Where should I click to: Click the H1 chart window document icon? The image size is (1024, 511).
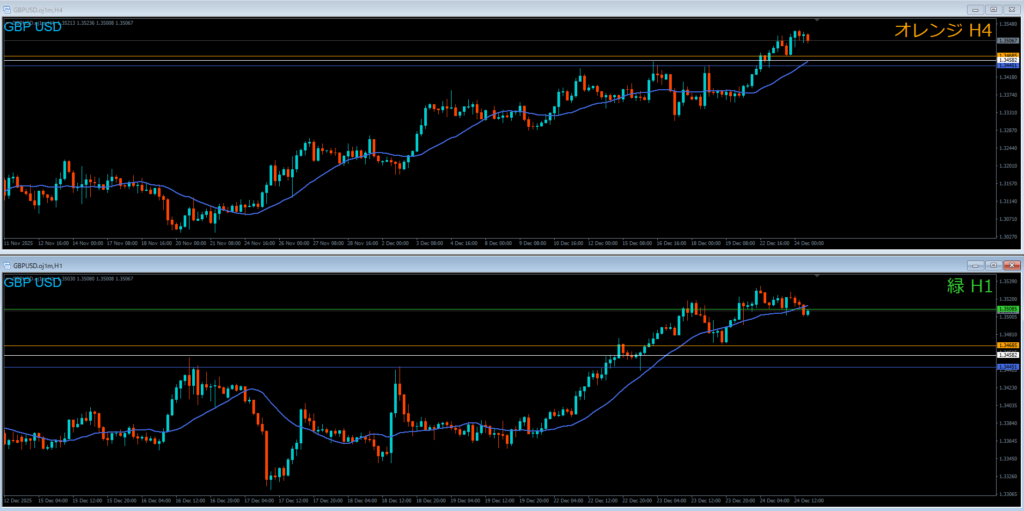7,266
